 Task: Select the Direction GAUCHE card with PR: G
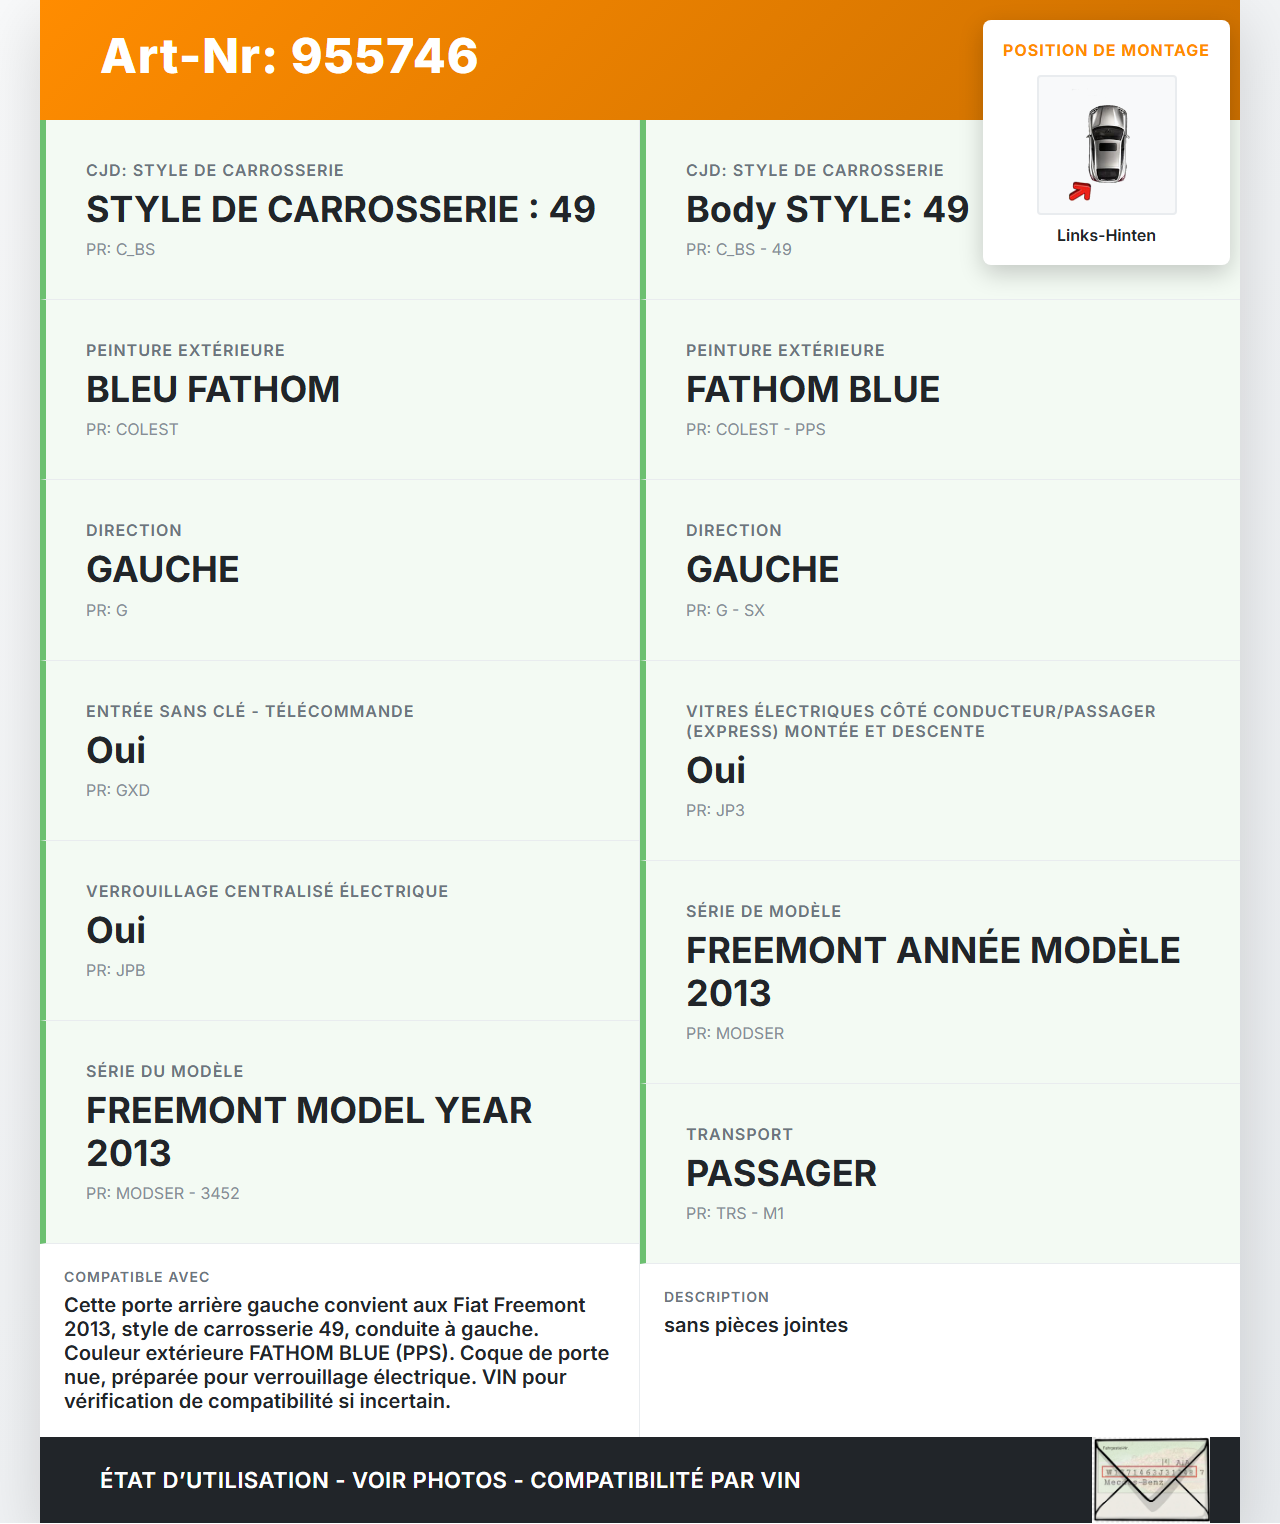coord(341,570)
